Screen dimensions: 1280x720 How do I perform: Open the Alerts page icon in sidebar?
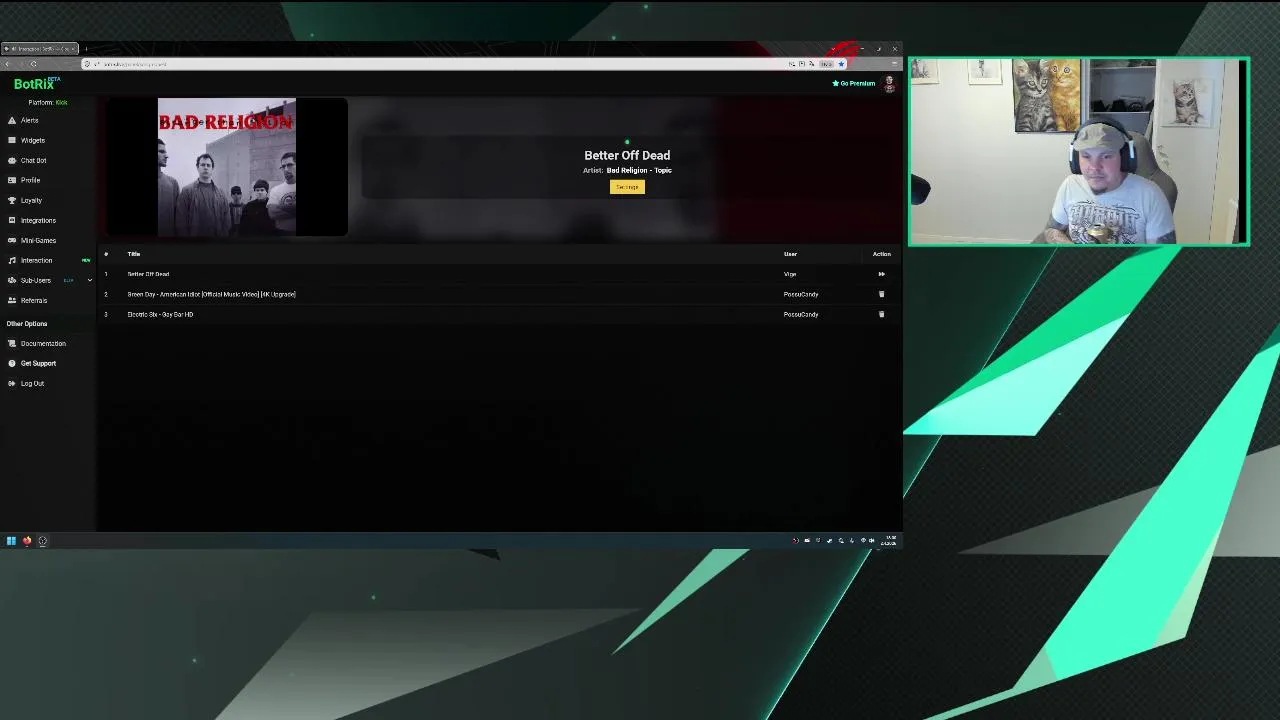tap(12, 120)
